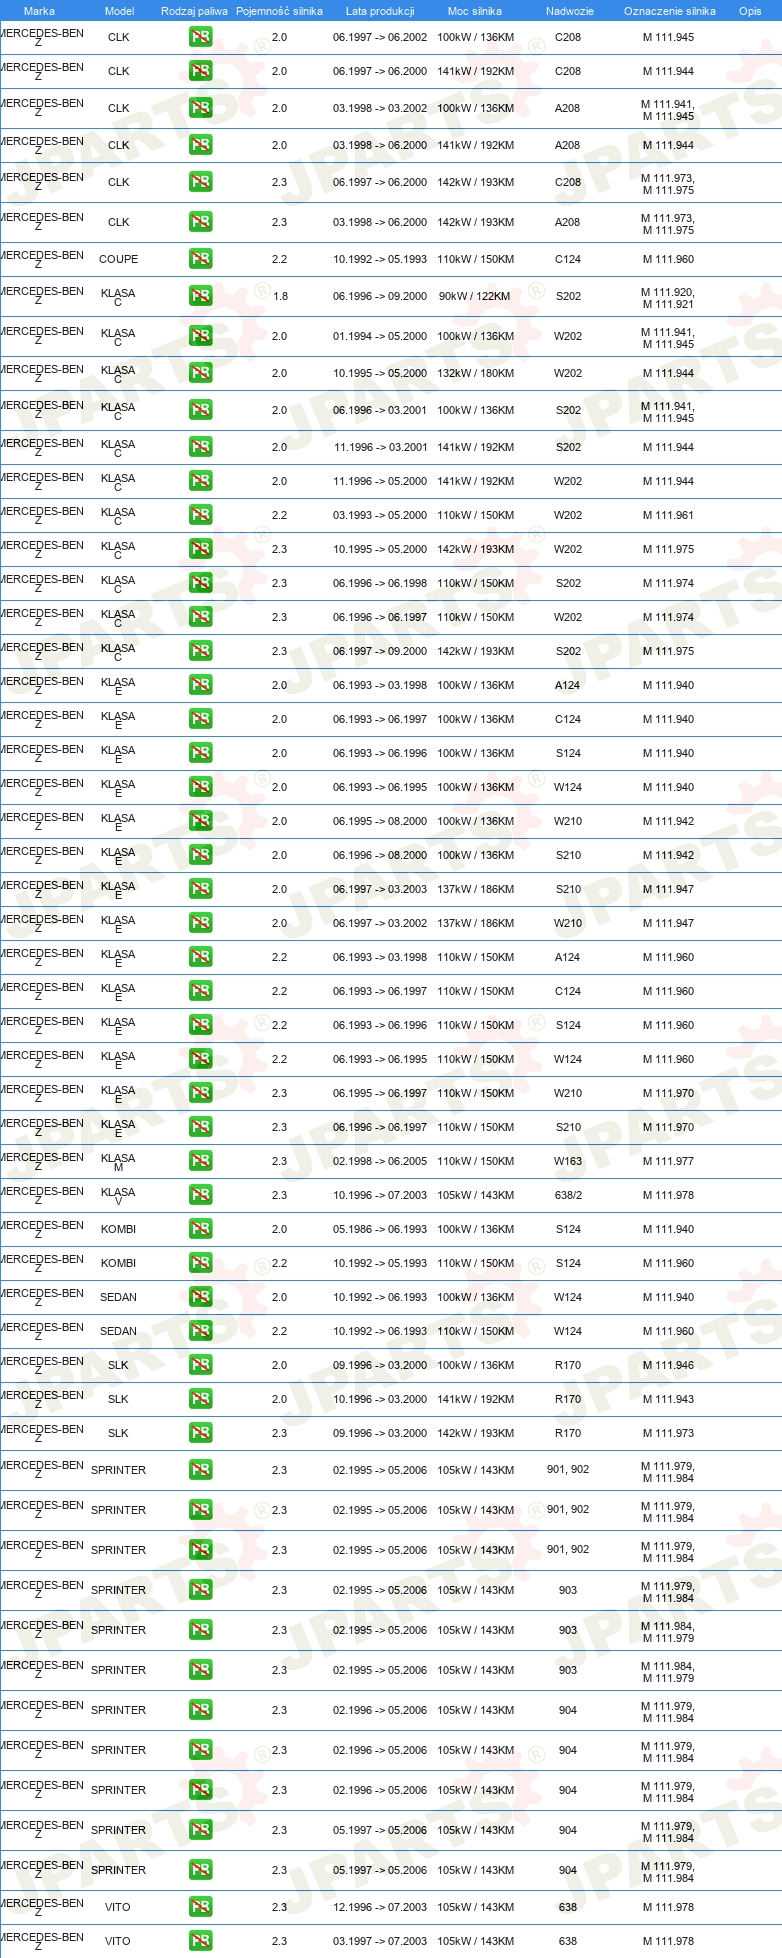Click fuel icon in SLK 2.3 M 111.973 row

(200, 1433)
